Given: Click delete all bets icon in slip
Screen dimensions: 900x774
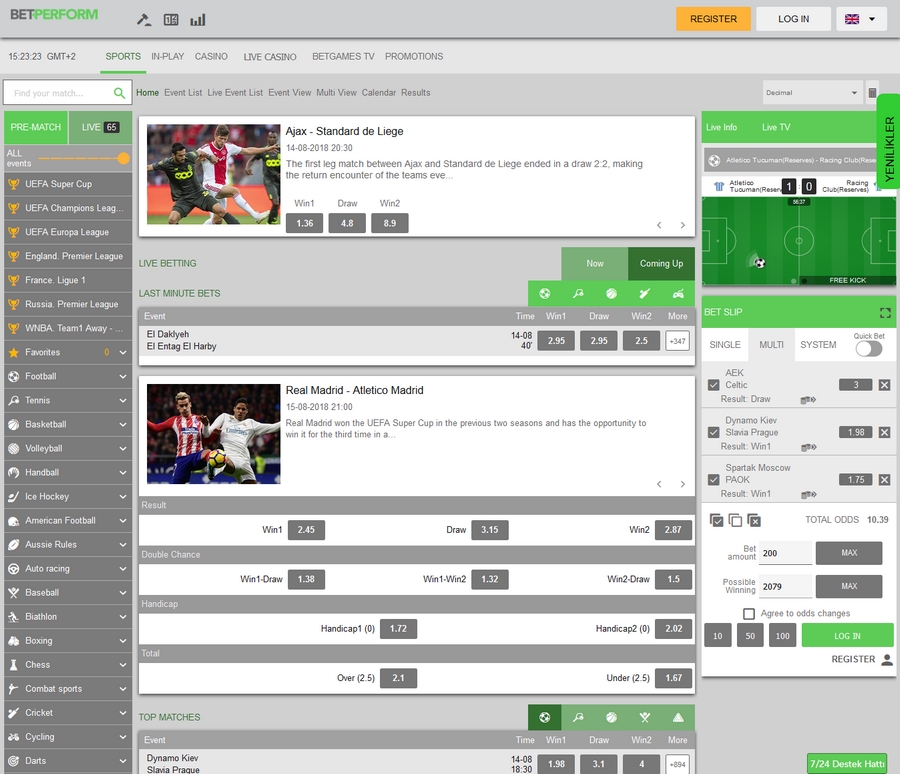Looking at the screenshot, I should (754, 520).
